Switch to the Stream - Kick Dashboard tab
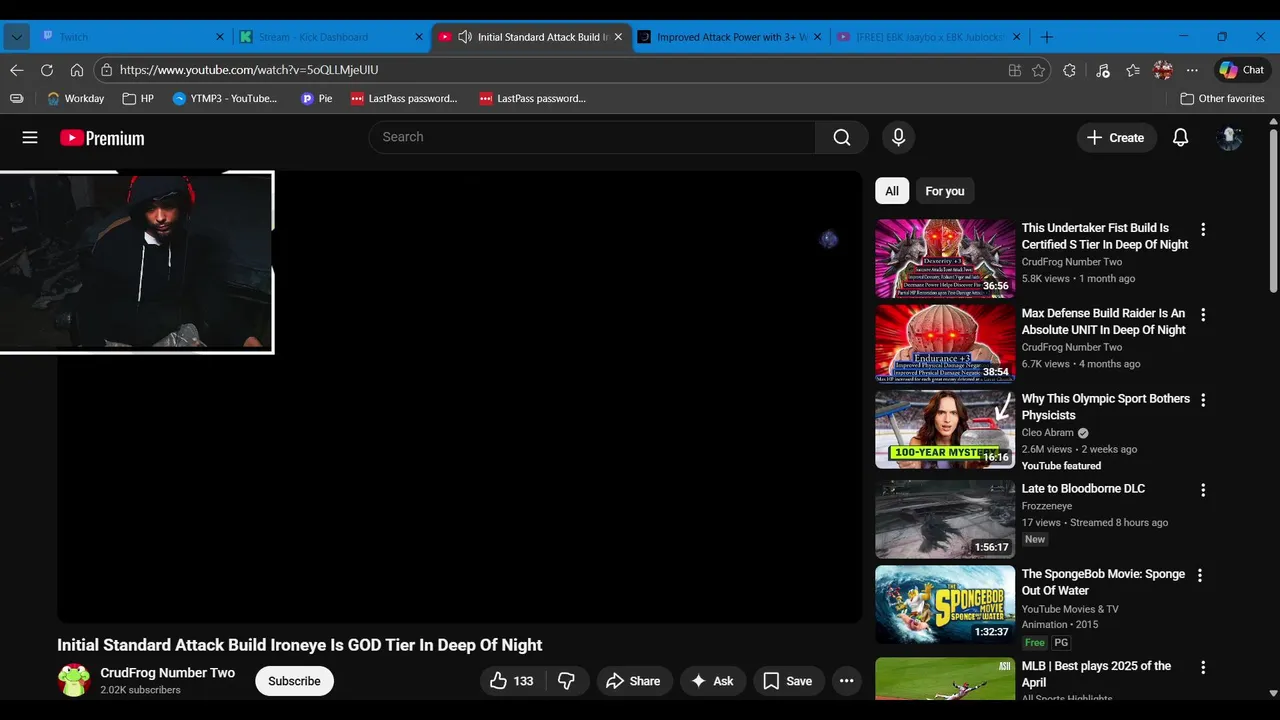1280x720 pixels. tap(332, 37)
